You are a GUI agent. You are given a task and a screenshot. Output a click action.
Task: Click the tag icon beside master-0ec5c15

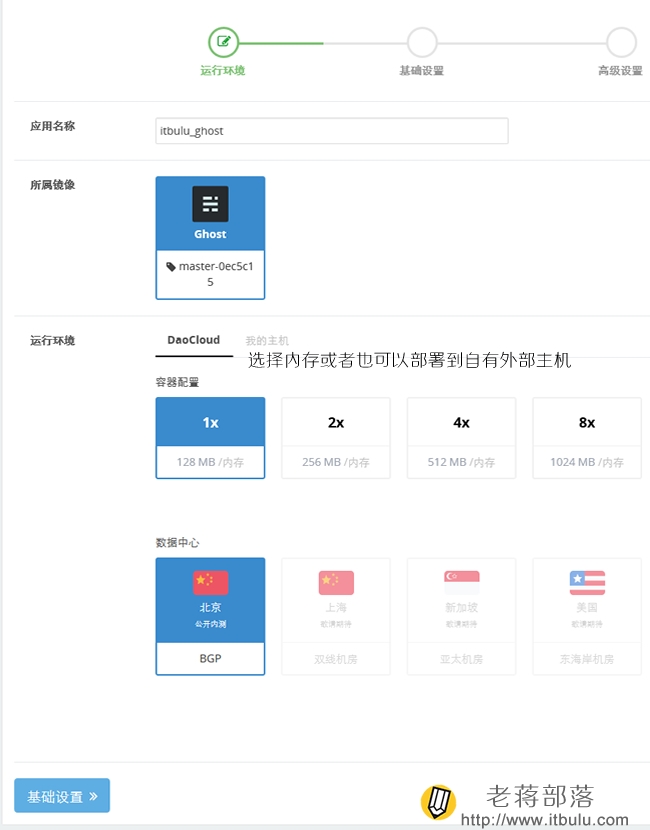171,266
